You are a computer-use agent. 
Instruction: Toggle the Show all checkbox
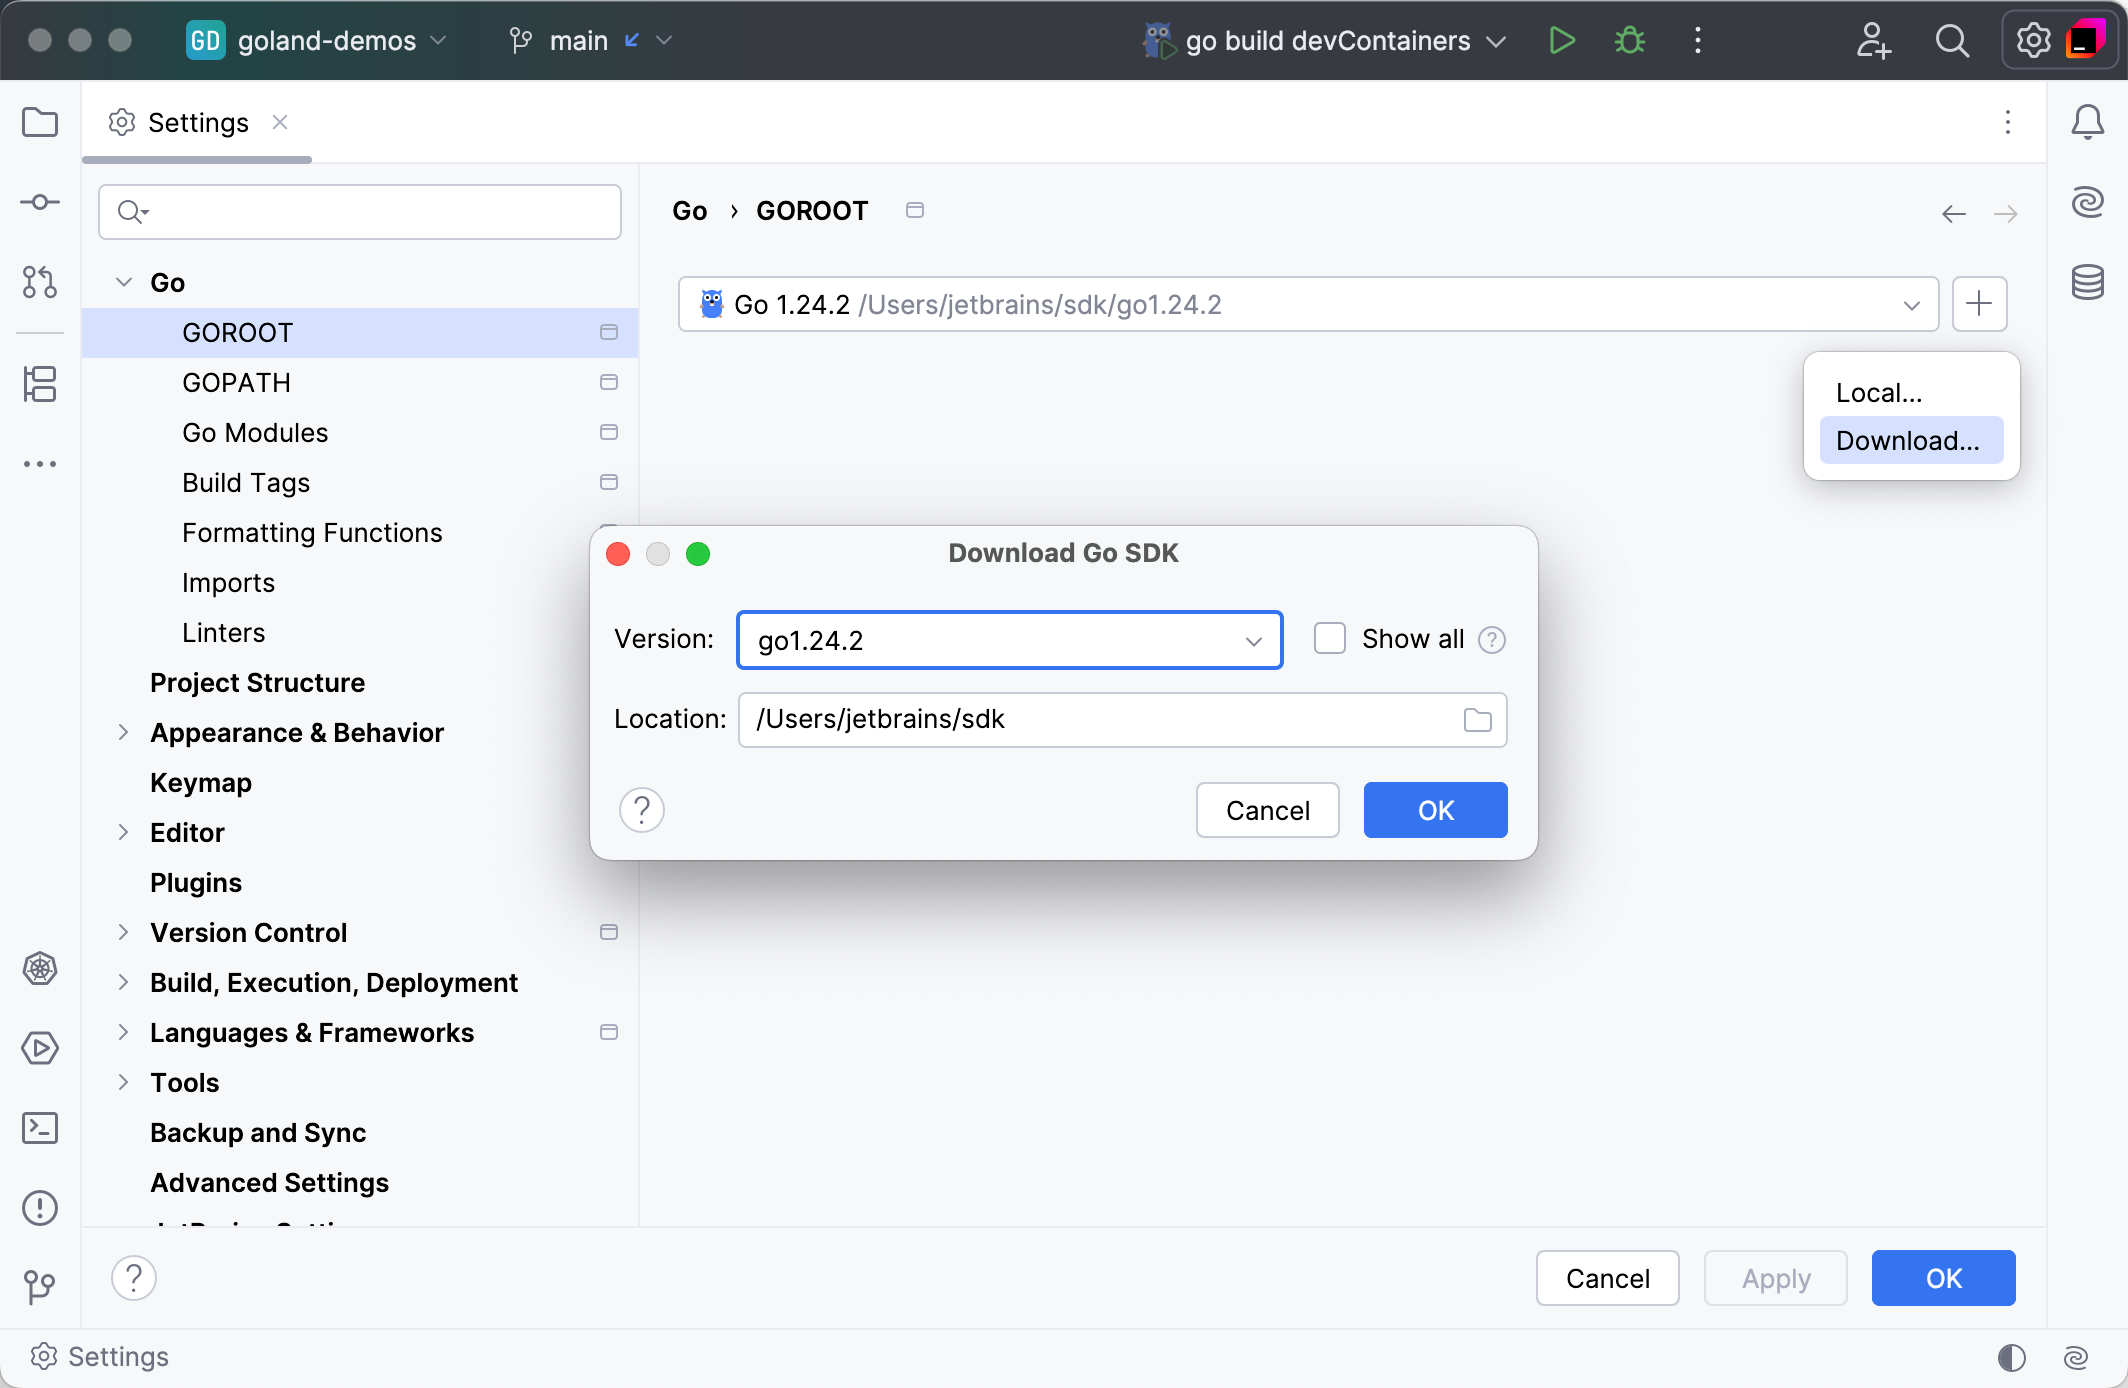(1330, 638)
